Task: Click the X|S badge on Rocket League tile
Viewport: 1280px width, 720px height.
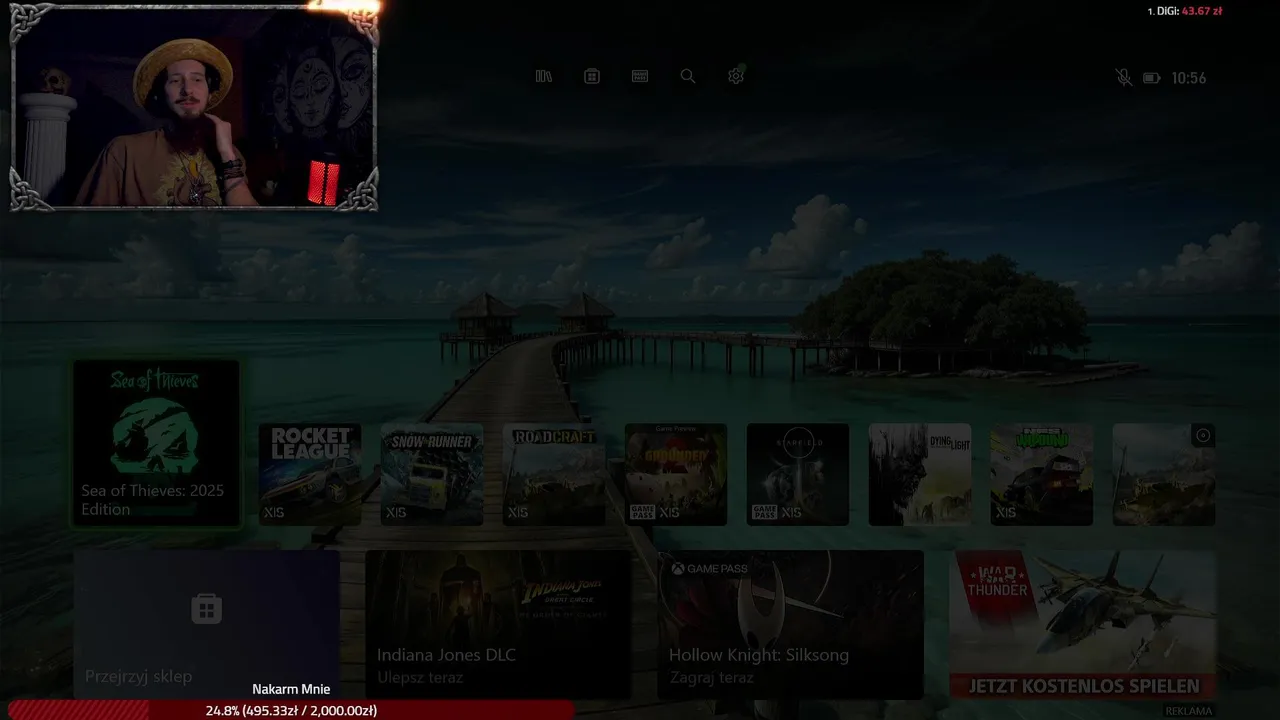Action: (274, 512)
